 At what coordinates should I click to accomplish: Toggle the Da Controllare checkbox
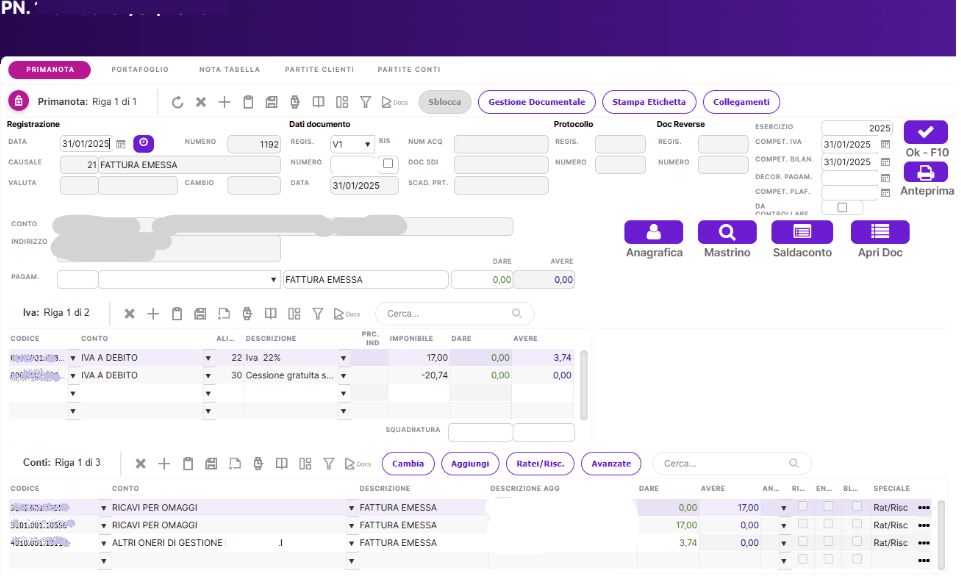[x=842, y=207]
